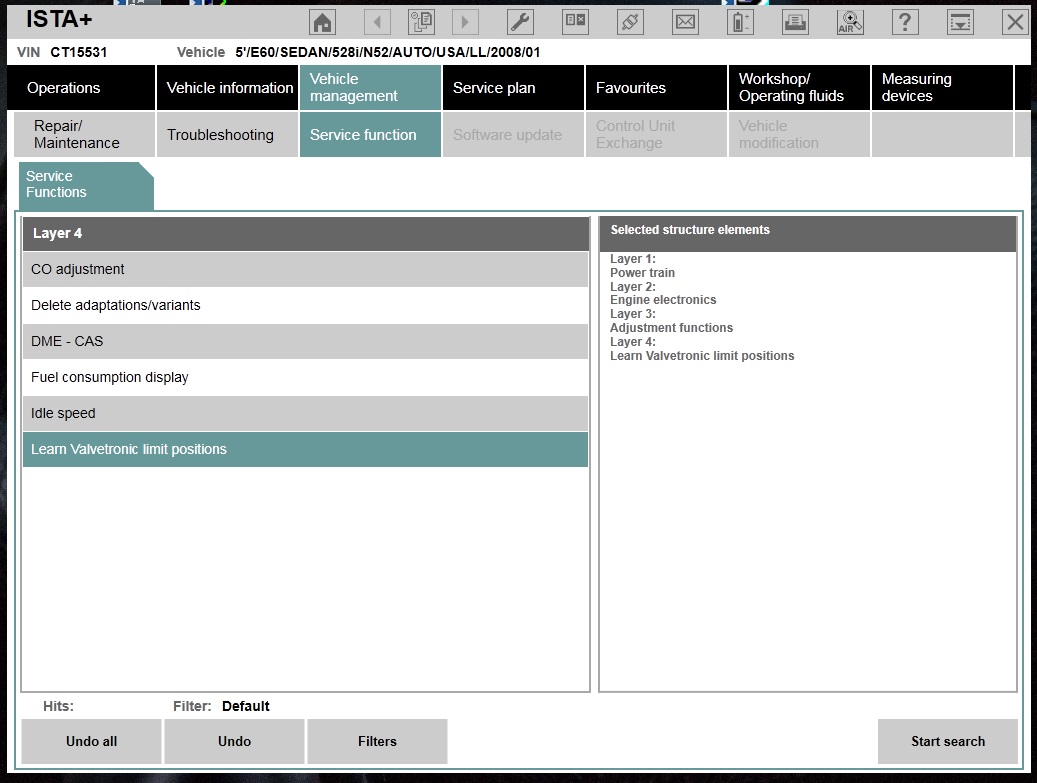Open the Filters button
The image size is (1037, 783).
pos(377,741)
